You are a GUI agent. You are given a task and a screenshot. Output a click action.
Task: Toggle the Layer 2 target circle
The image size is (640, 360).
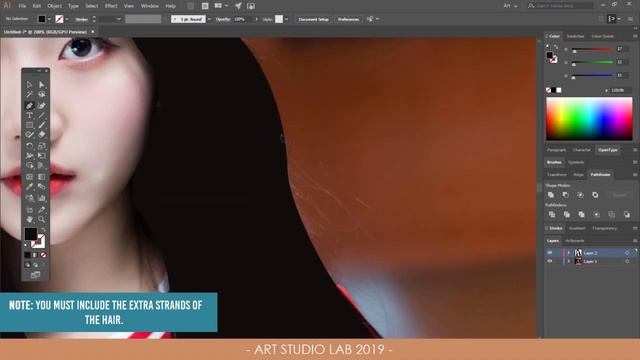coord(627,253)
